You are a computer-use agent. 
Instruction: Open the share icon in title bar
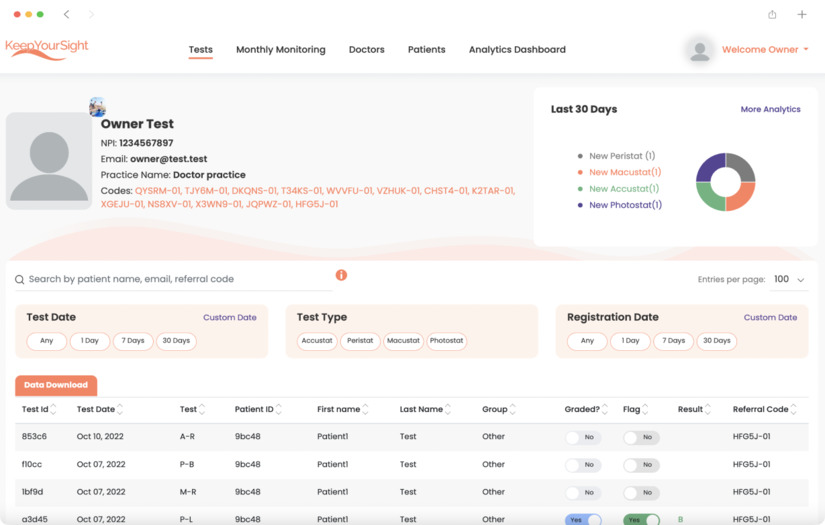point(772,14)
